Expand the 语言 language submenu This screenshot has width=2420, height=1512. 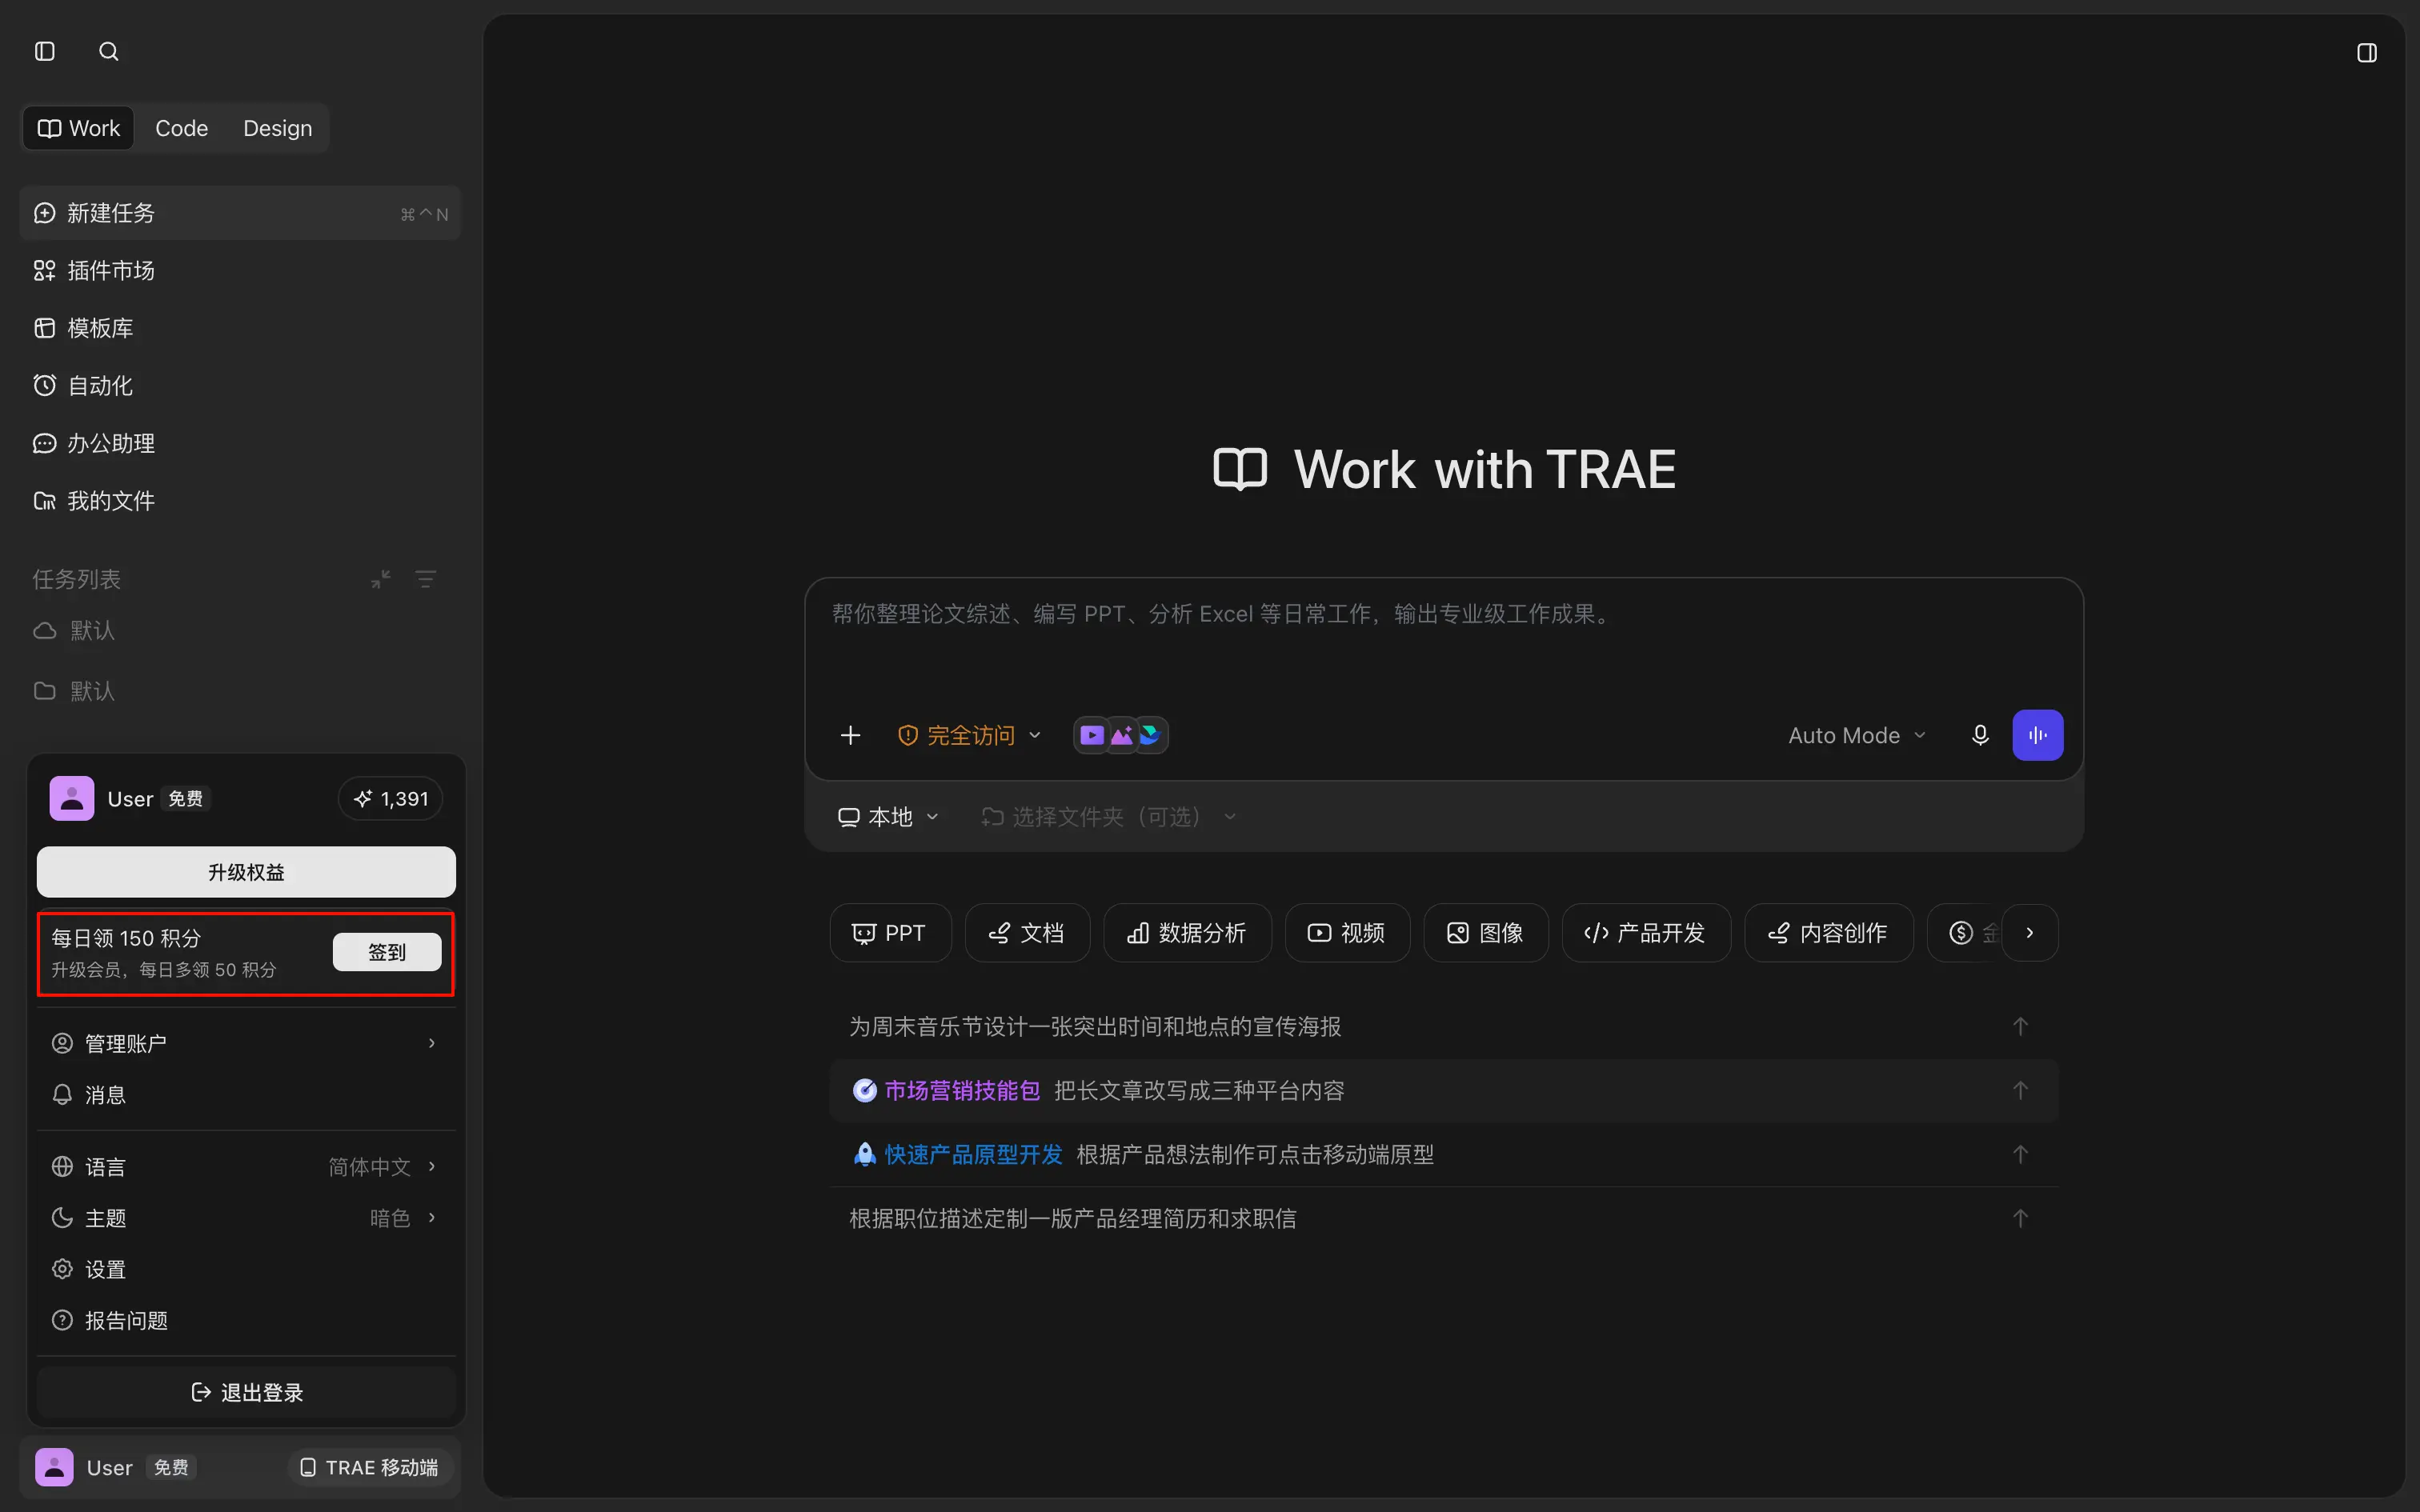point(246,1167)
